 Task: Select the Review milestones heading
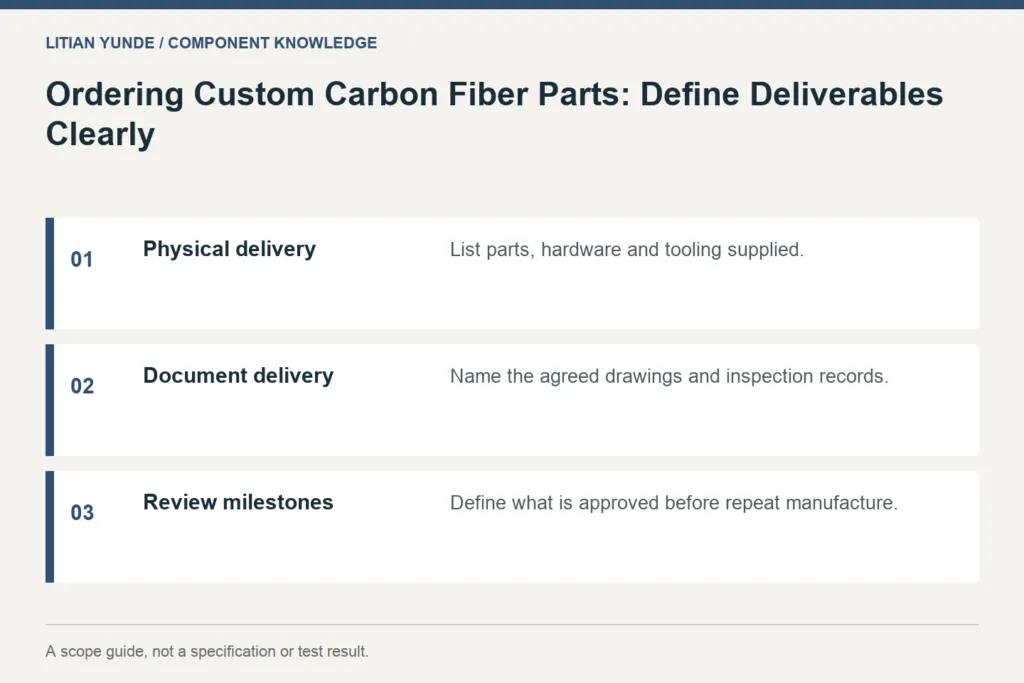pos(238,502)
